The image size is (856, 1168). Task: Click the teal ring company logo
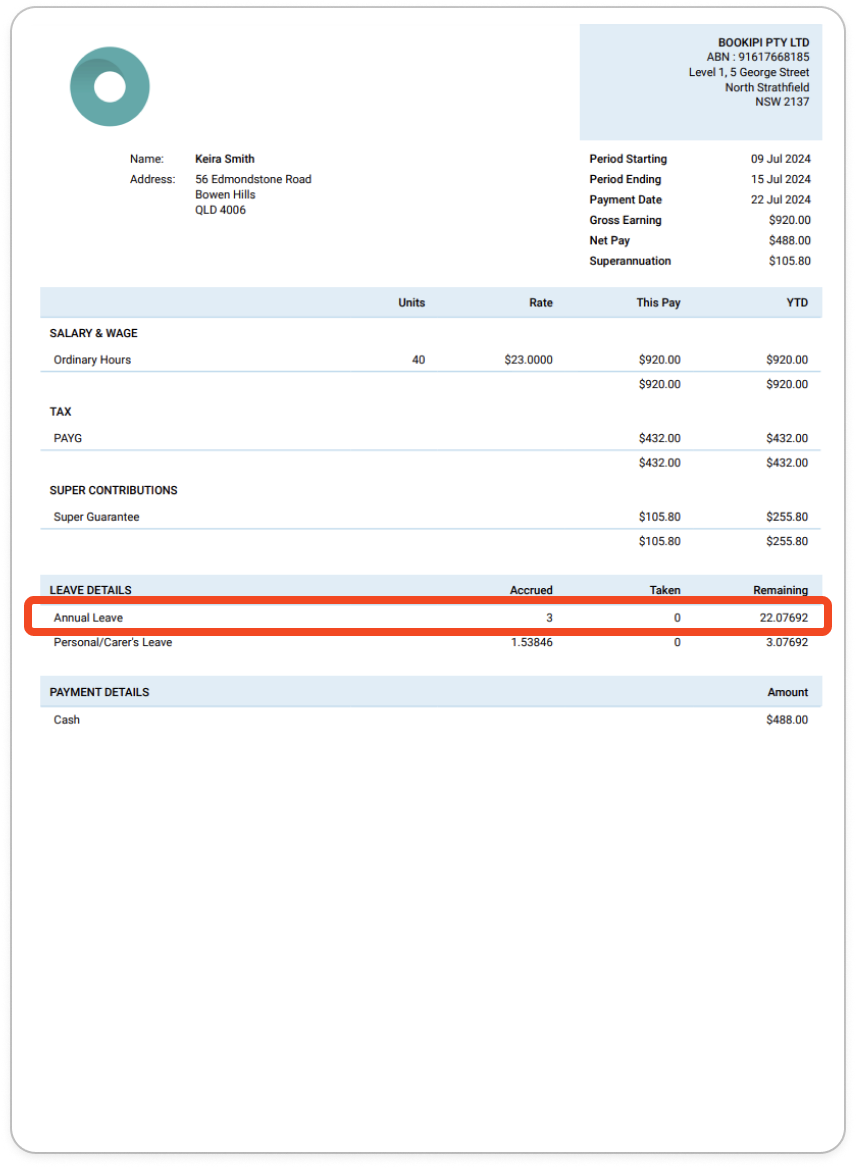click(110, 86)
